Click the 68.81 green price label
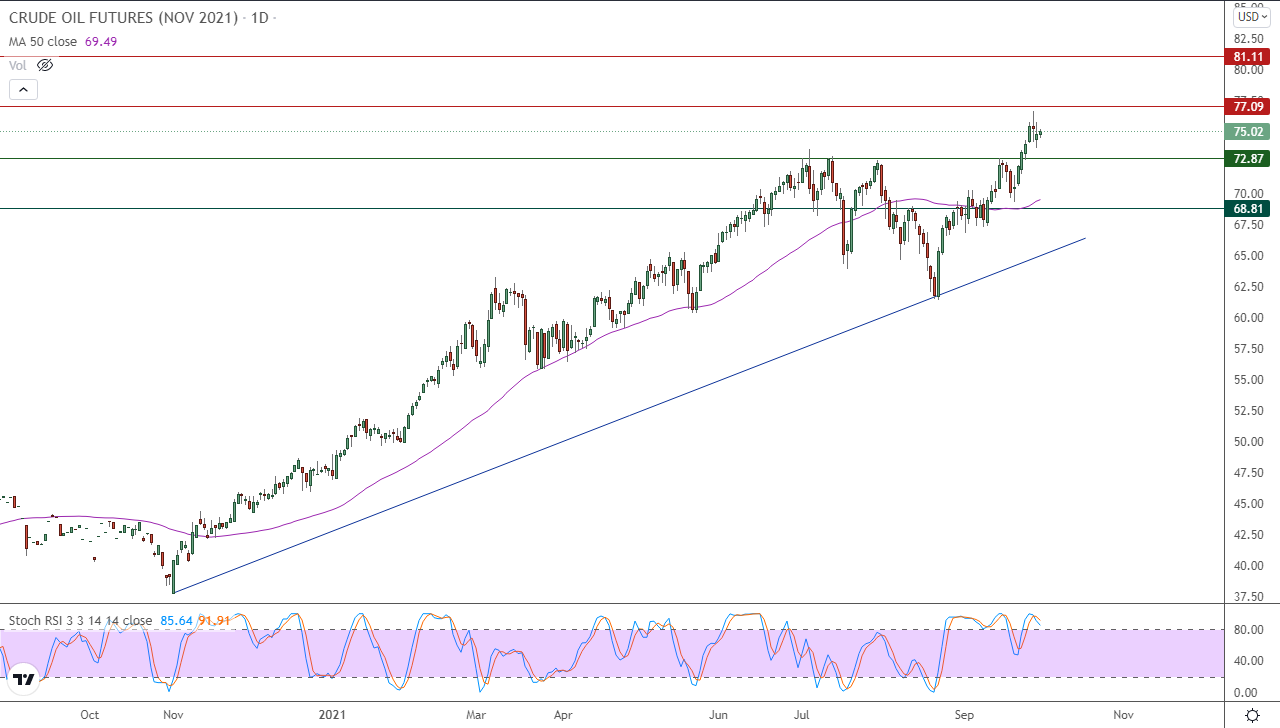The image size is (1280, 728). 1248,208
